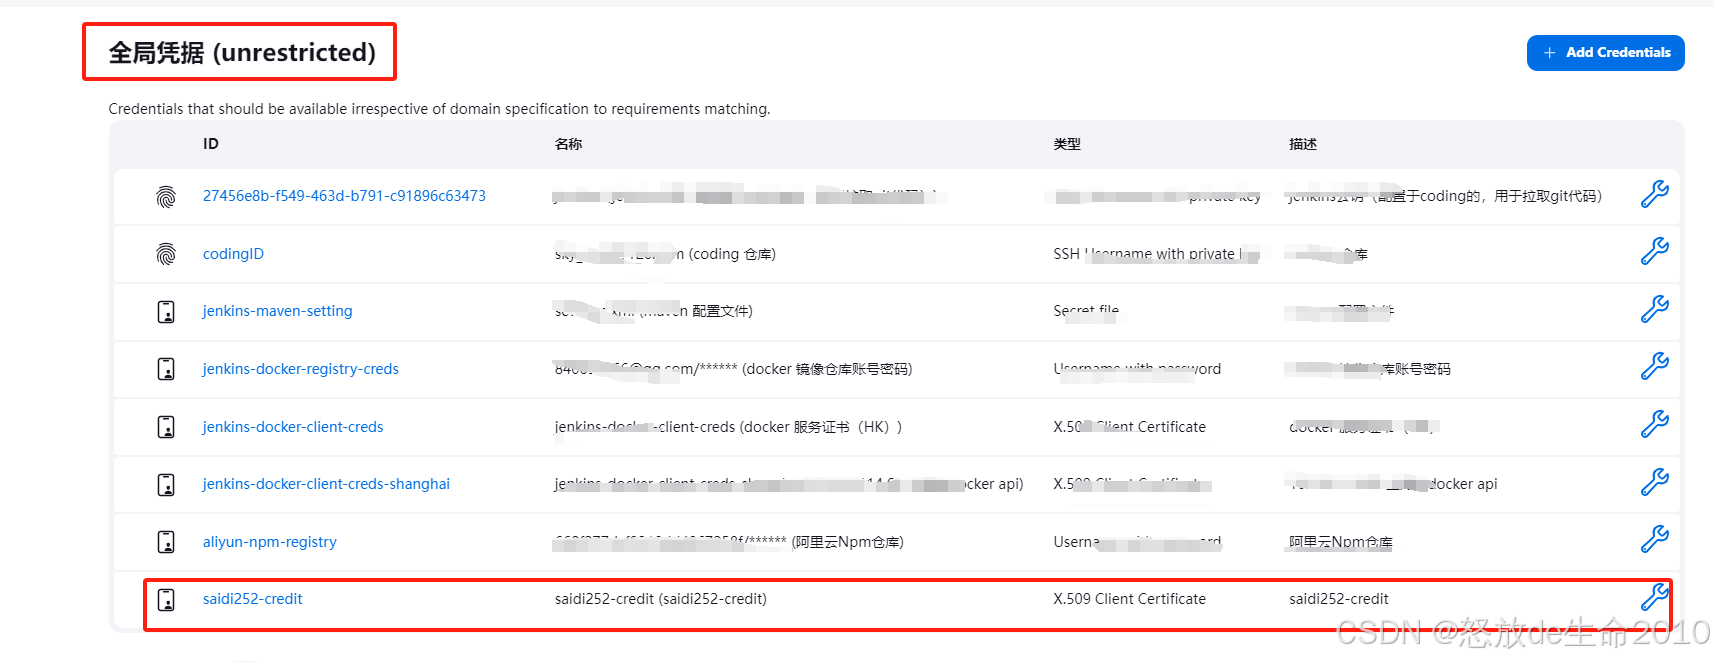
Task: Click the Add Credentials button
Action: pyautogui.click(x=1605, y=53)
